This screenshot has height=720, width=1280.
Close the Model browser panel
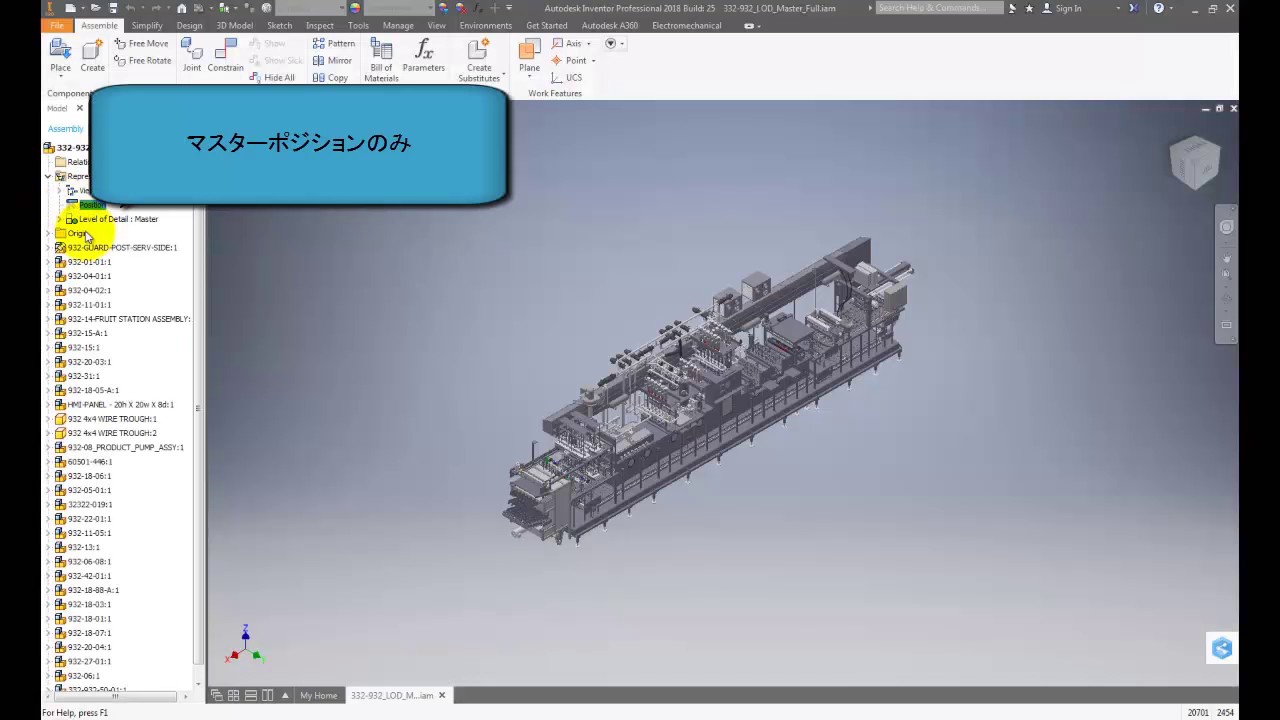[x=80, y=108]
